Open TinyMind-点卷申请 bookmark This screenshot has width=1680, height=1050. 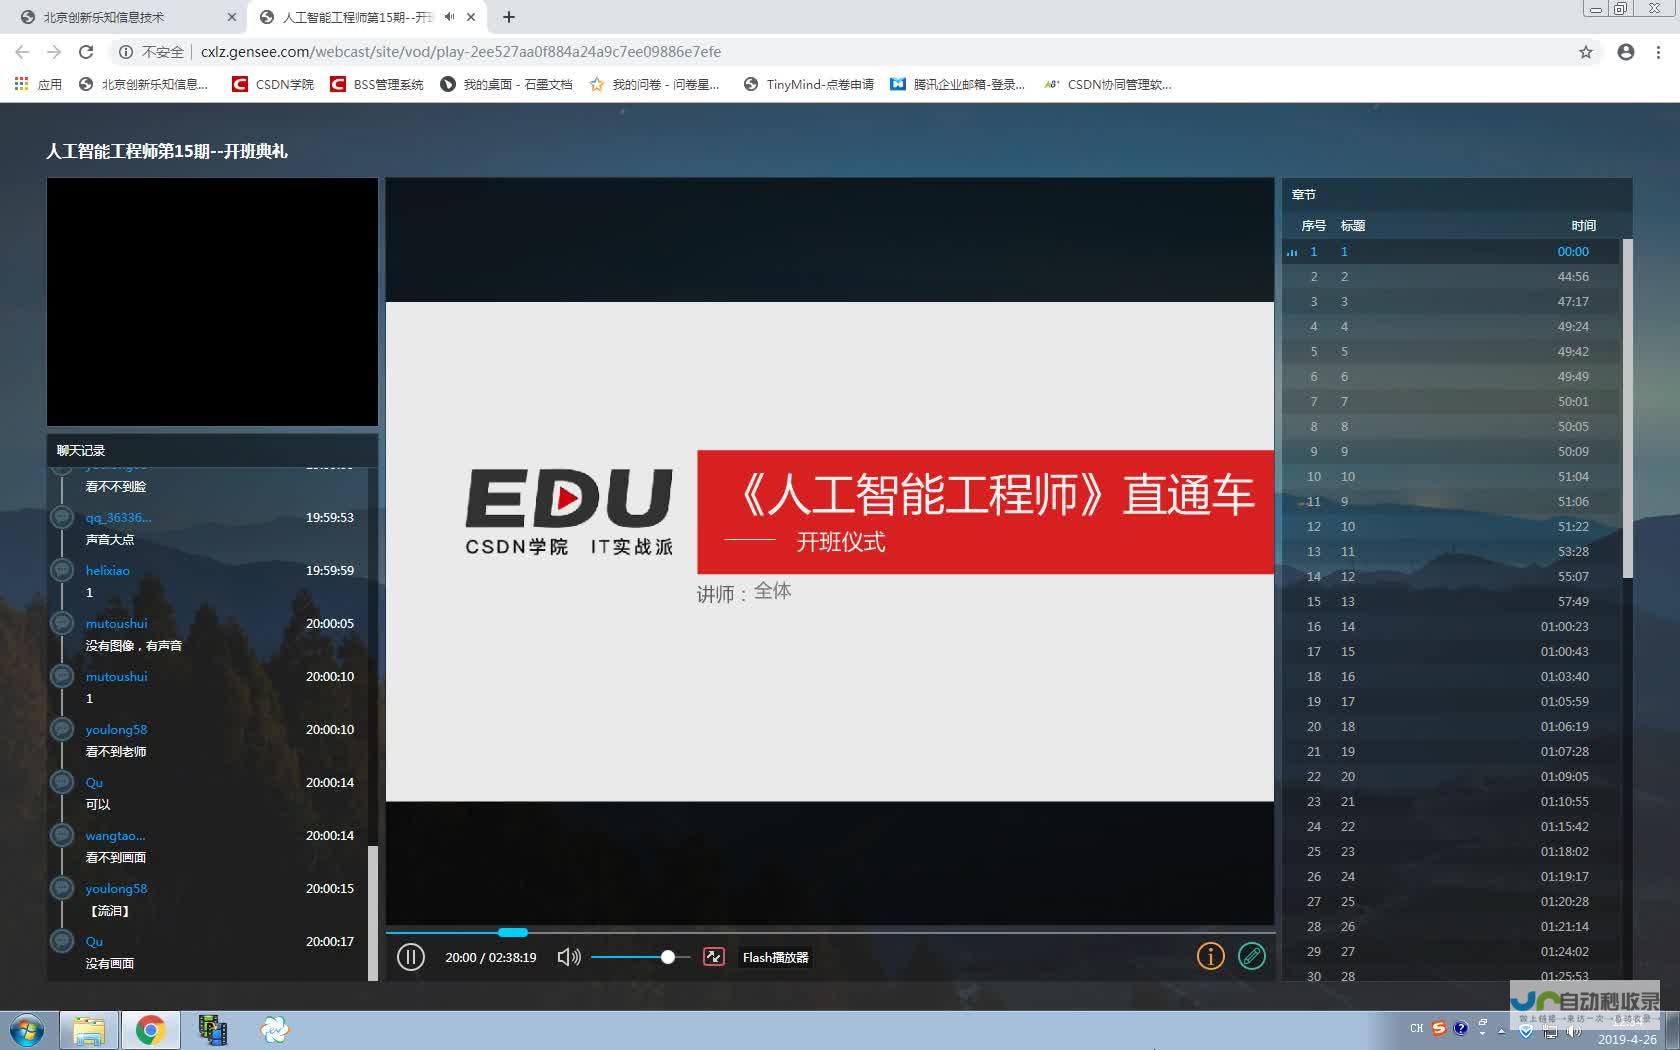click(x=809, y=84)
